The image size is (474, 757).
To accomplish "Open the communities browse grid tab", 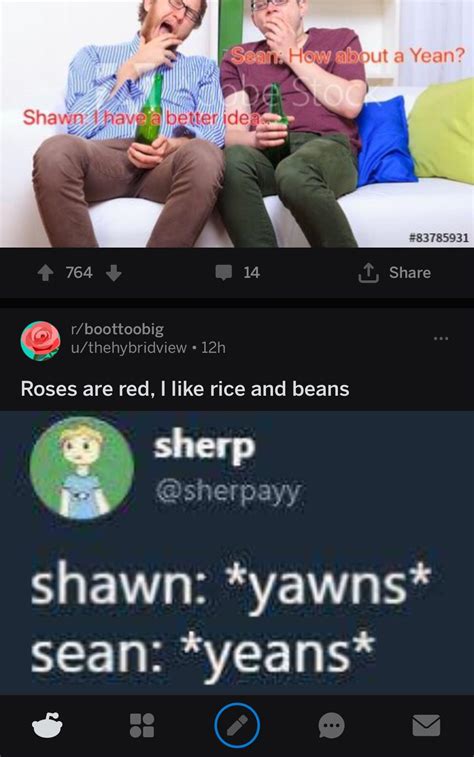I will coord(142,726).
